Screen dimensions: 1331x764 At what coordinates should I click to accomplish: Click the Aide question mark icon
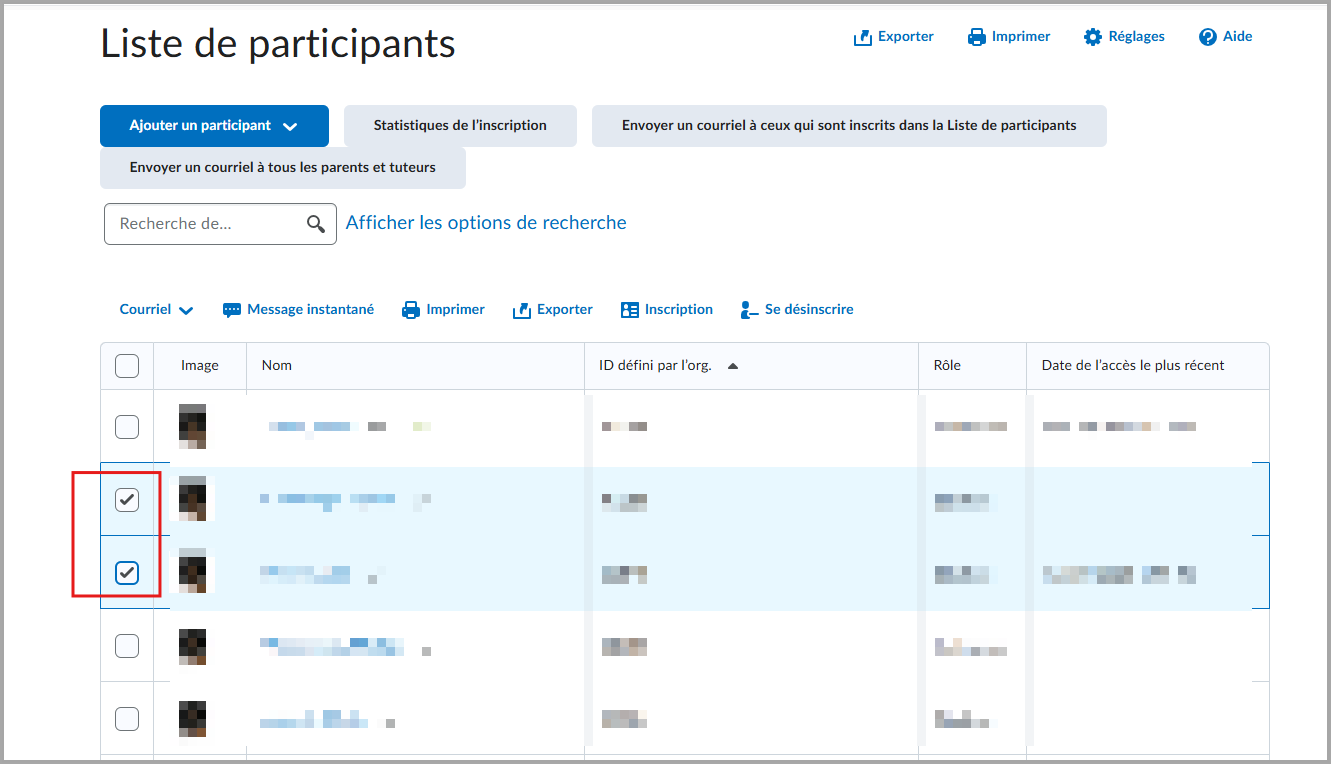[1208, 37]
